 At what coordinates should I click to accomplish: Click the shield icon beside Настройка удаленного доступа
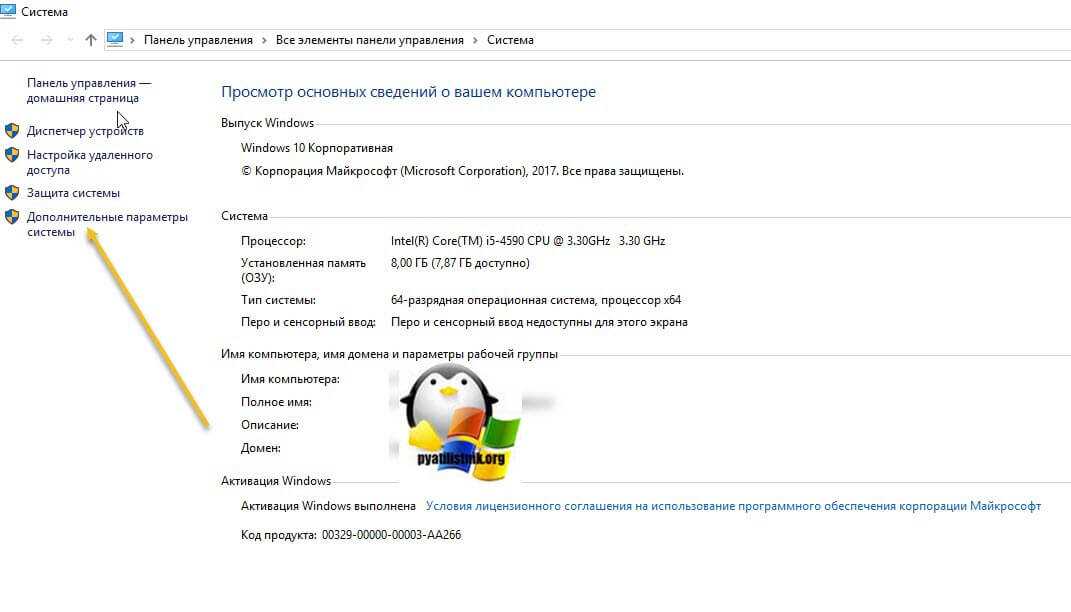pos(12,155)
